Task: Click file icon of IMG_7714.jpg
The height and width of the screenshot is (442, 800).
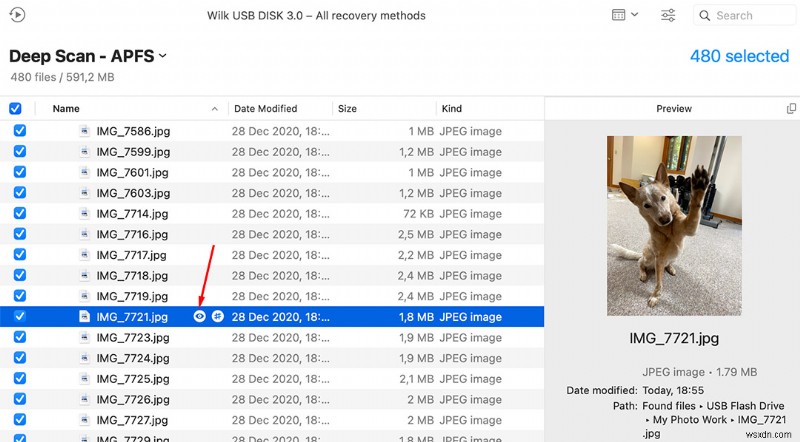Action: tap(85, 213)
